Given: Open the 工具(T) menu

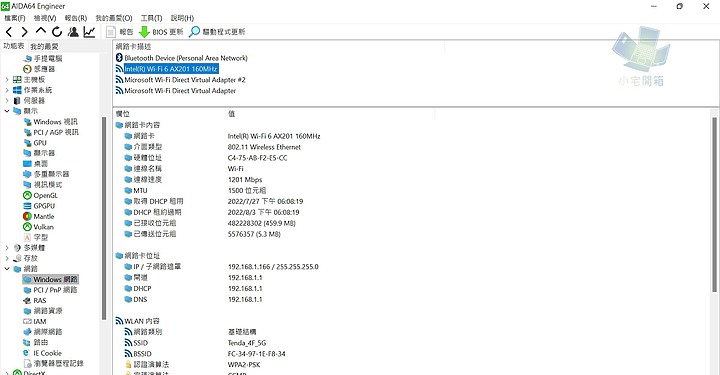Looking at the screenshot, I should coord(151,18).
